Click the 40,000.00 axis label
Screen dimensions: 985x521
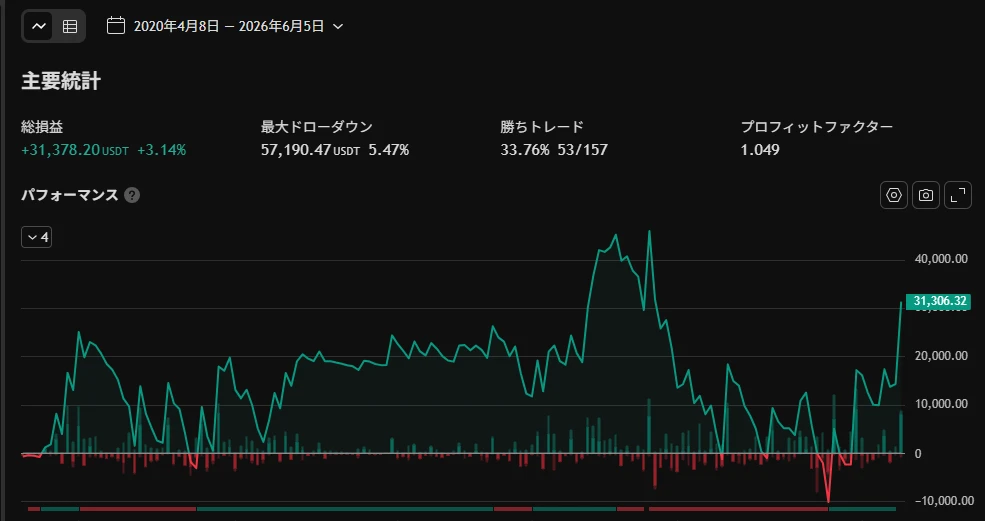coord(940,259)
